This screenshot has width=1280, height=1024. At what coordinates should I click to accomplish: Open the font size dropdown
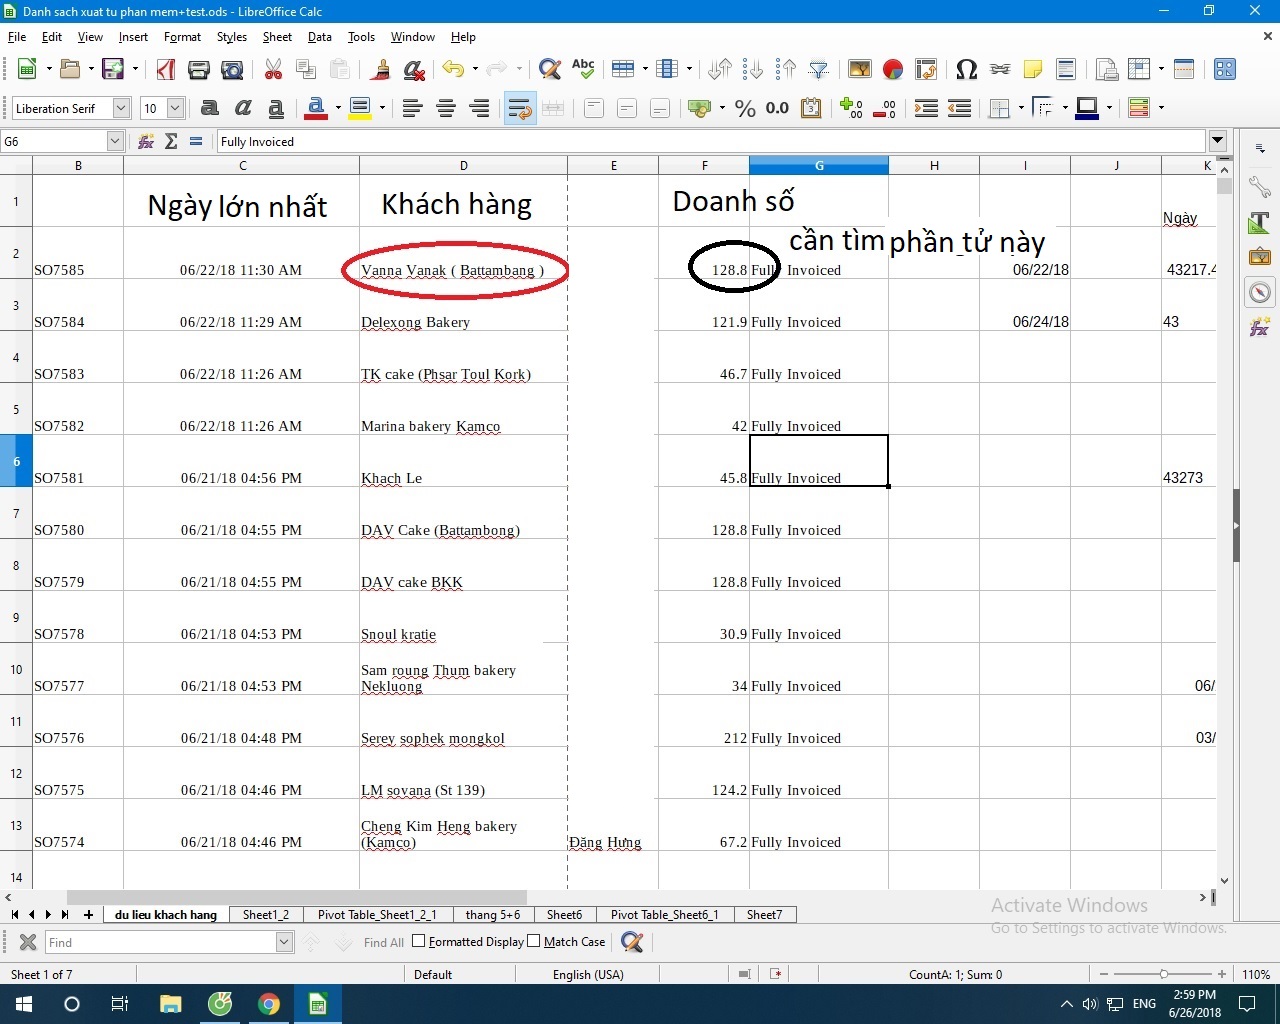175,108
